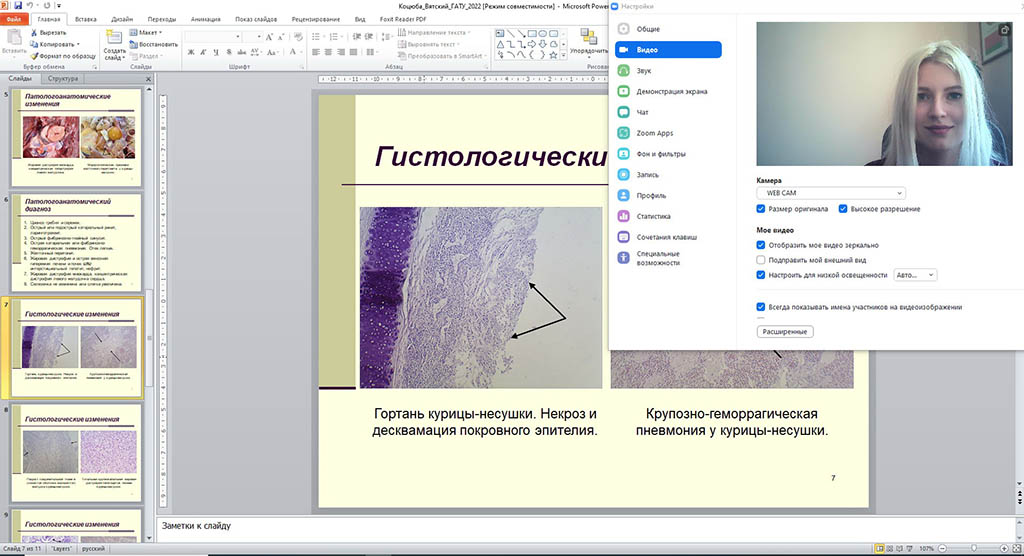Click the русский language status bar entry
The width and height of the screenshot is (1024, 556).
pos(93,549)
